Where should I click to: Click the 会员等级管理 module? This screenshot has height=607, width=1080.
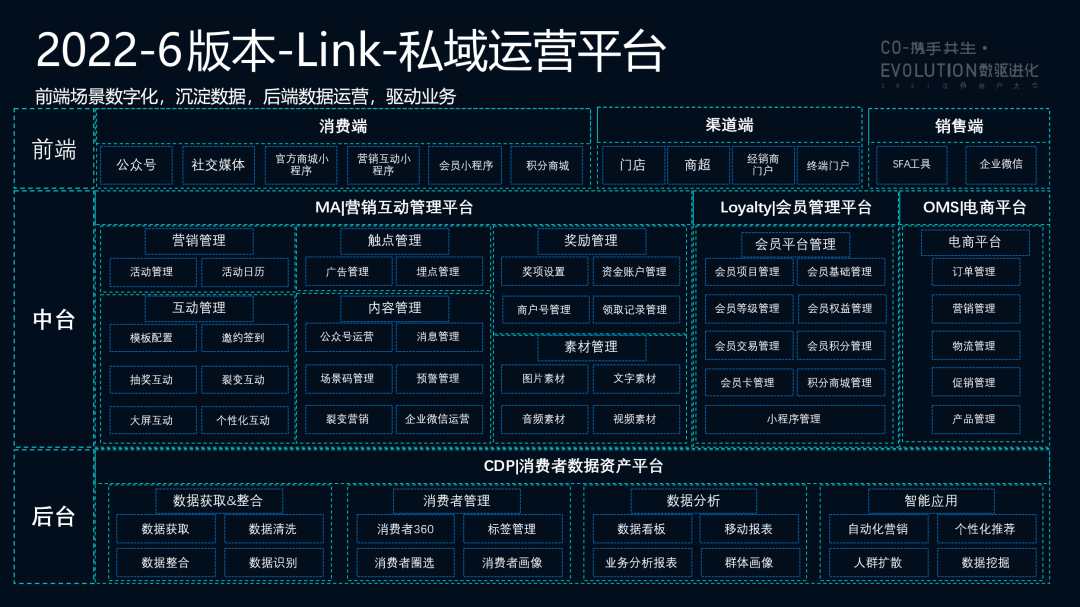pos(747,309)
